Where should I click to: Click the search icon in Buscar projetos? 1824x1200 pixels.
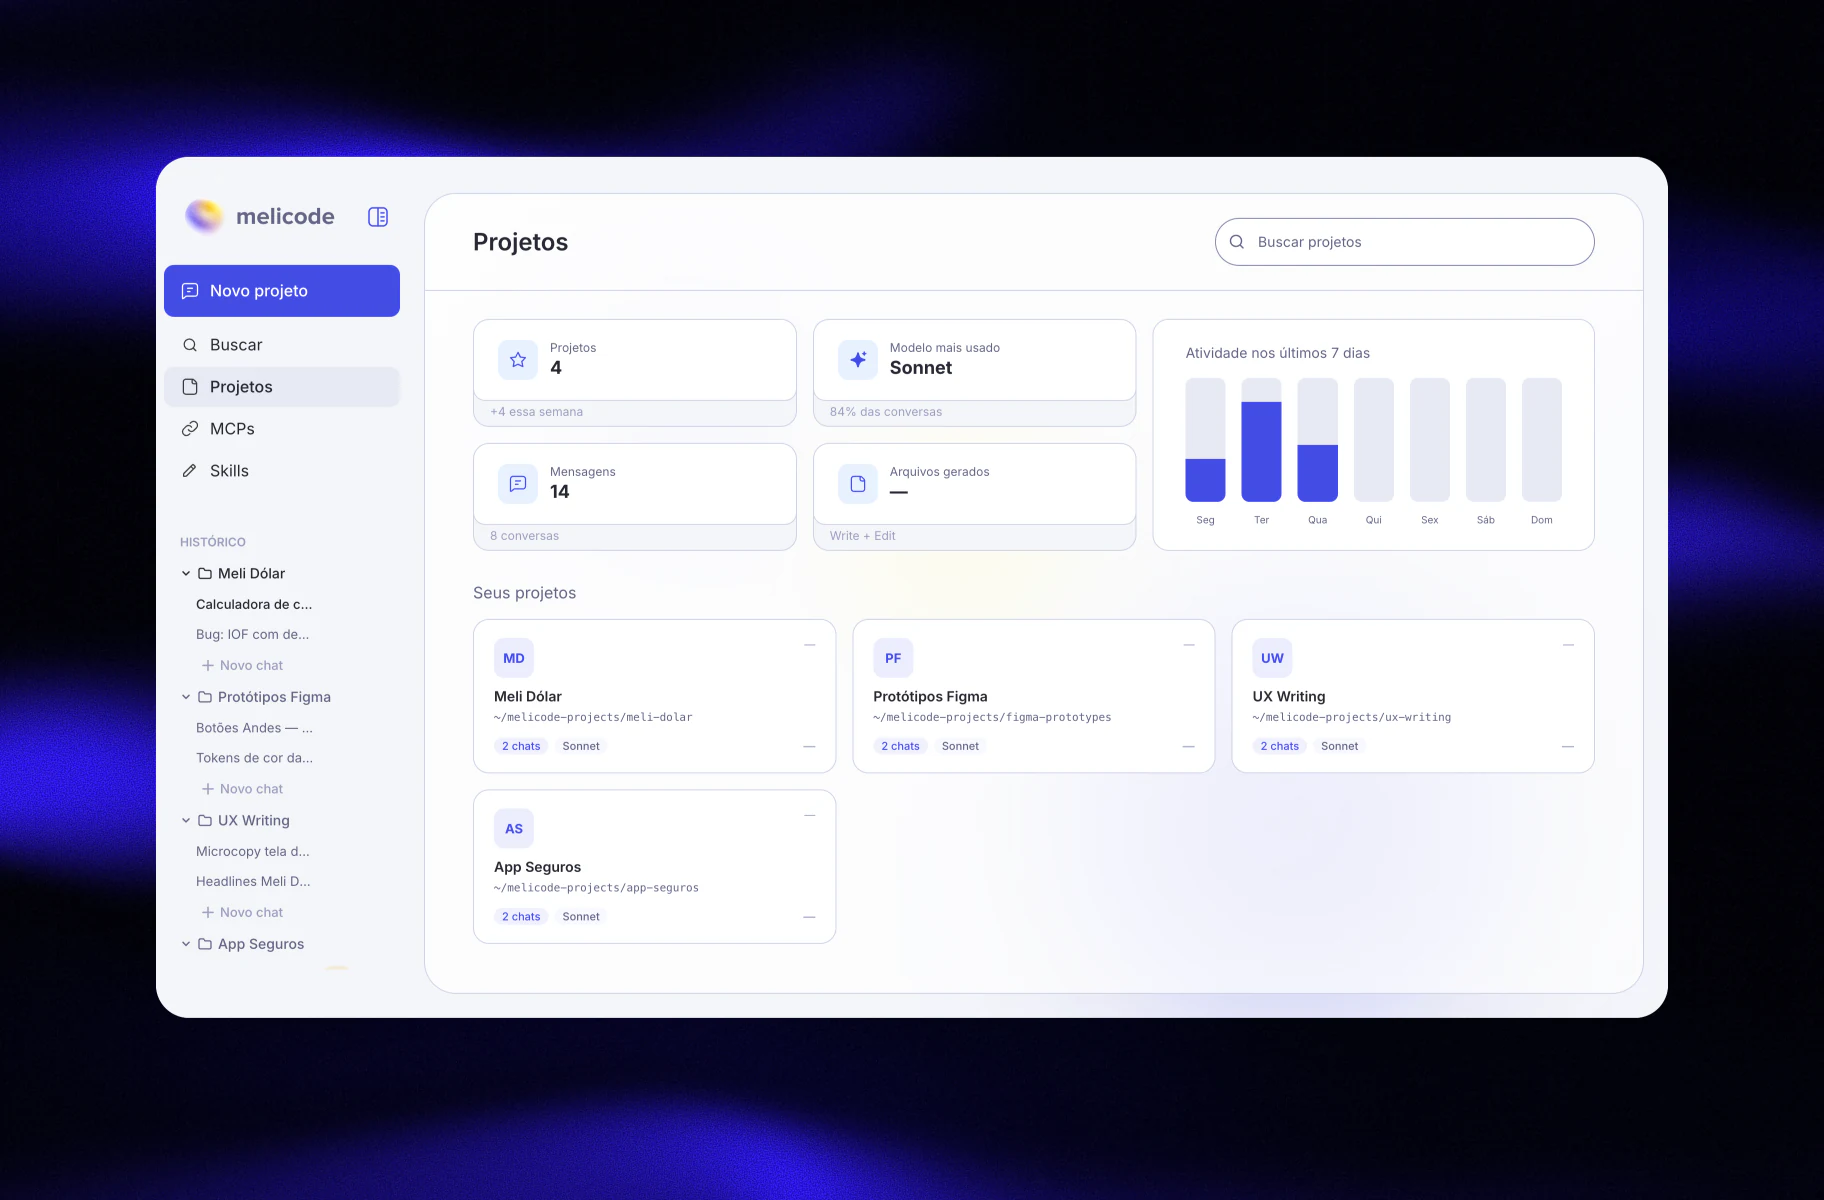(1237, 242)
